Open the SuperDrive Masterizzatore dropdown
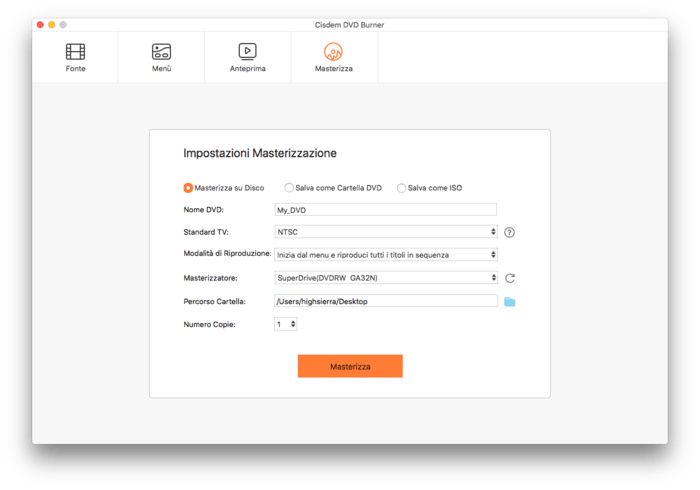This screenshot has height=490, width=700. [x=385, y=278]
